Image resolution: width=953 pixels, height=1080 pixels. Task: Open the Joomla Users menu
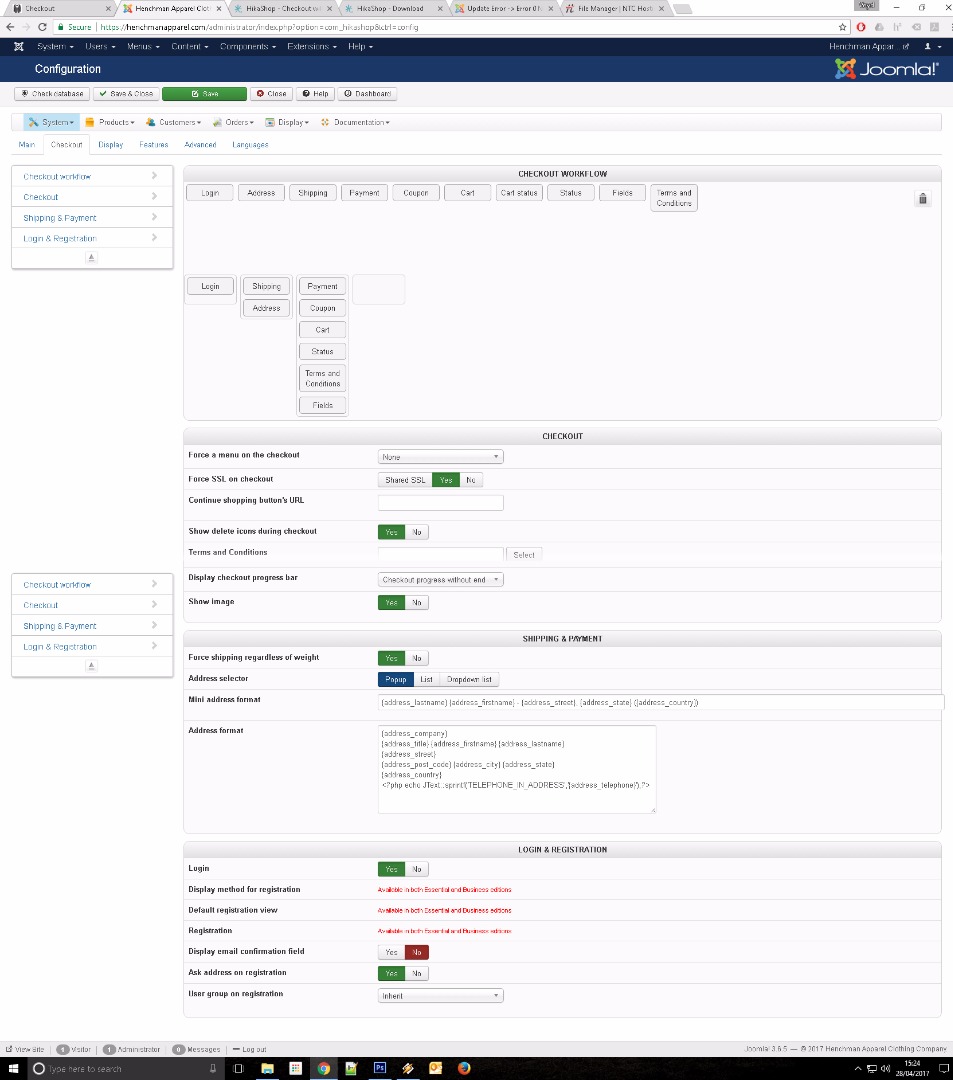pos(100,46)
